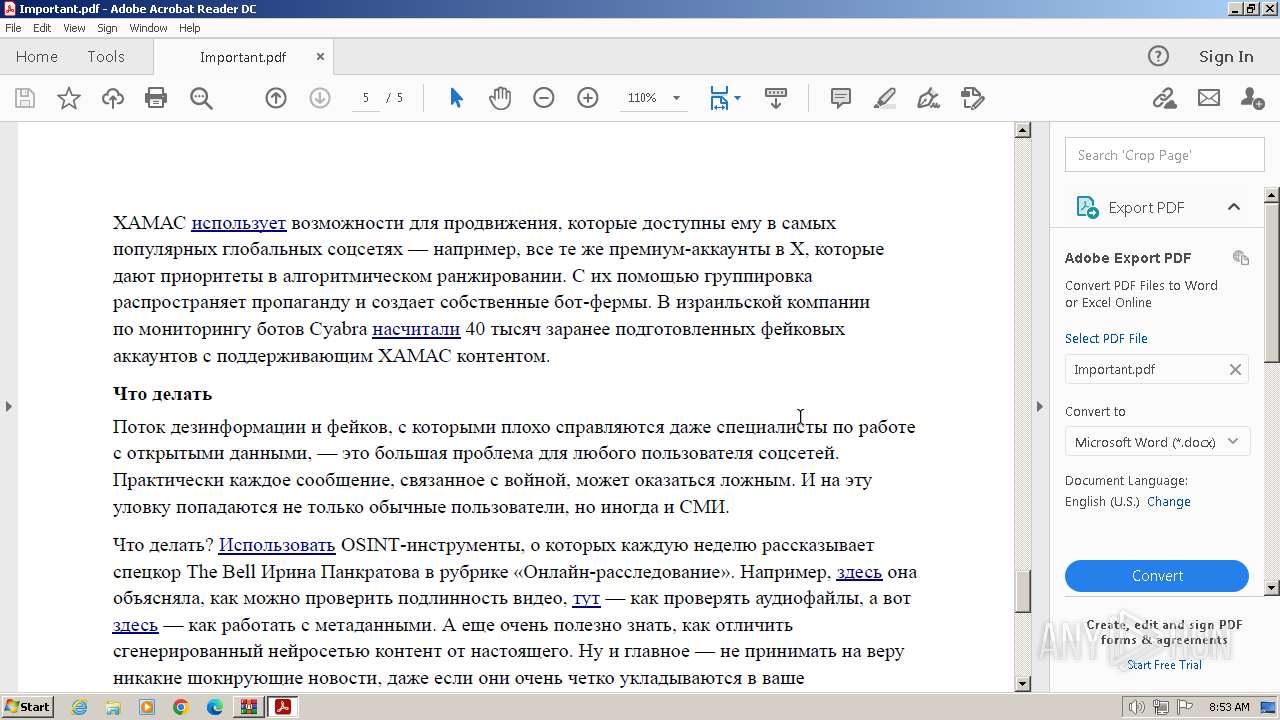Activate the Hand pan tool

click(x=500, y=98)
